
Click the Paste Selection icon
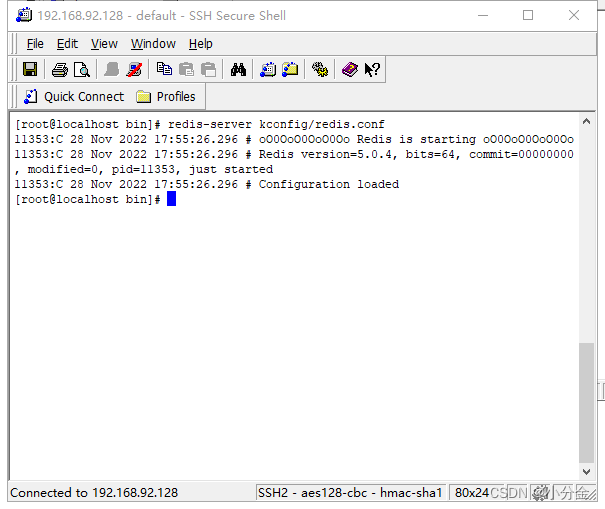tap(209, 70)
